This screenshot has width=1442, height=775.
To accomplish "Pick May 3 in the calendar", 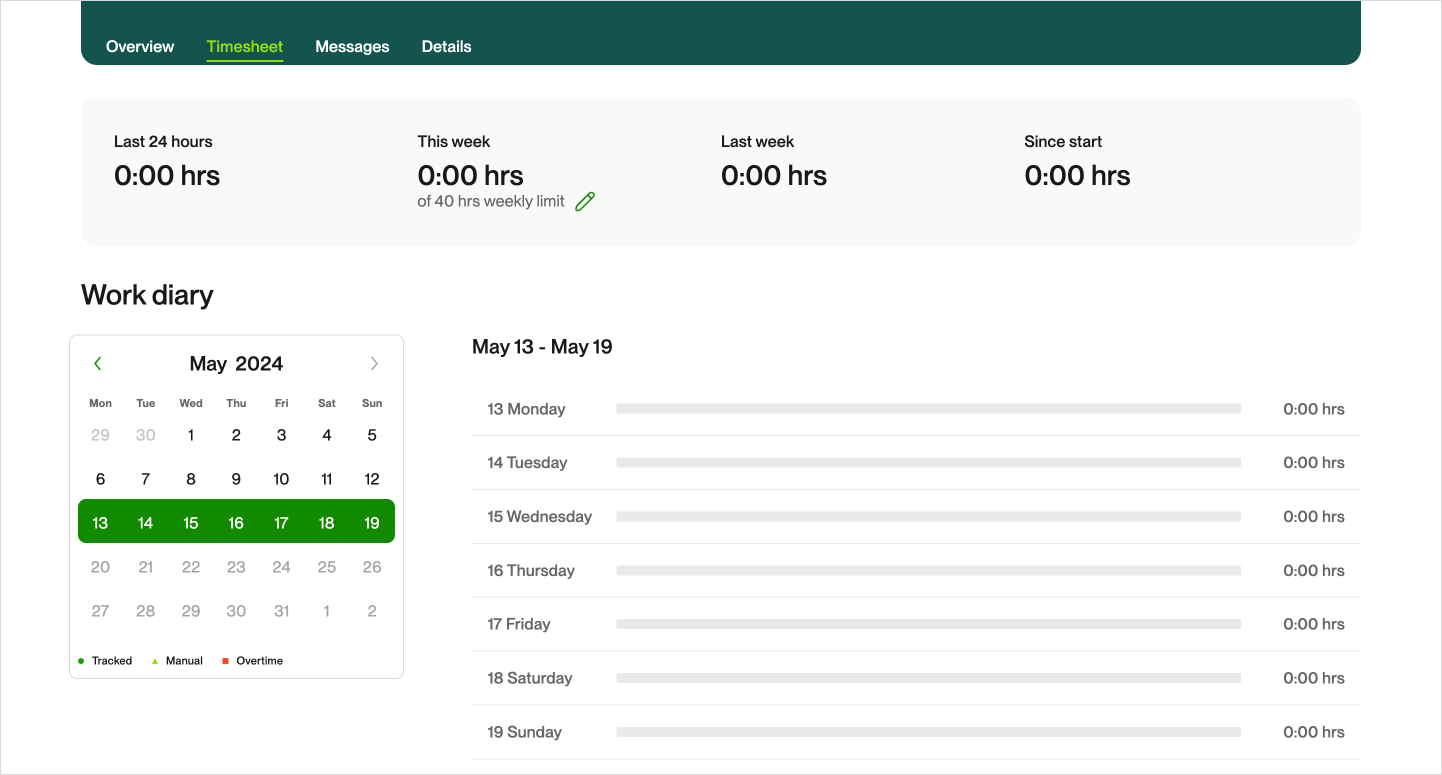I will (281, 435).
